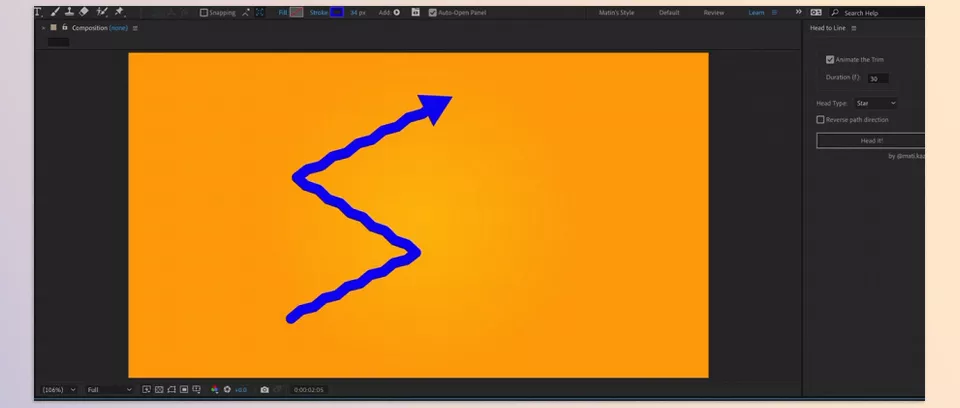
Task: Toggle the composition panel lock icon
Action: coord(65,28)
